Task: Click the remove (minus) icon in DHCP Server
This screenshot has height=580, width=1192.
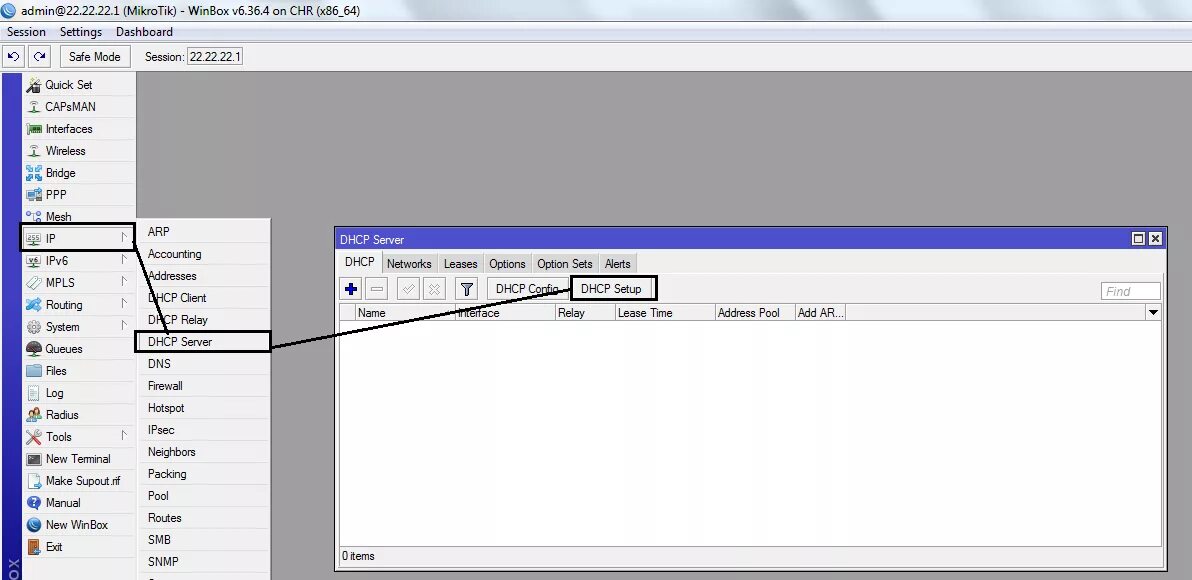Action: (x=377, y=289)
